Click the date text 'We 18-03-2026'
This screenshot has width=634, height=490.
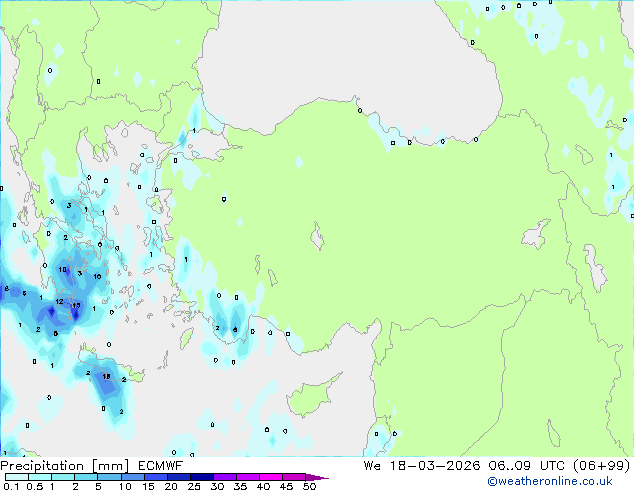click(422, 466)
